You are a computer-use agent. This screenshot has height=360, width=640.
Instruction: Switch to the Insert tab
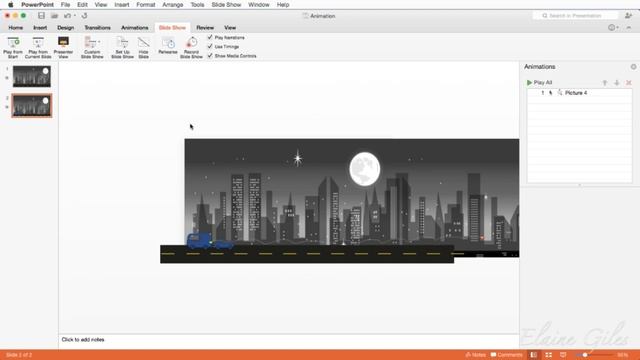click(40, 28)
